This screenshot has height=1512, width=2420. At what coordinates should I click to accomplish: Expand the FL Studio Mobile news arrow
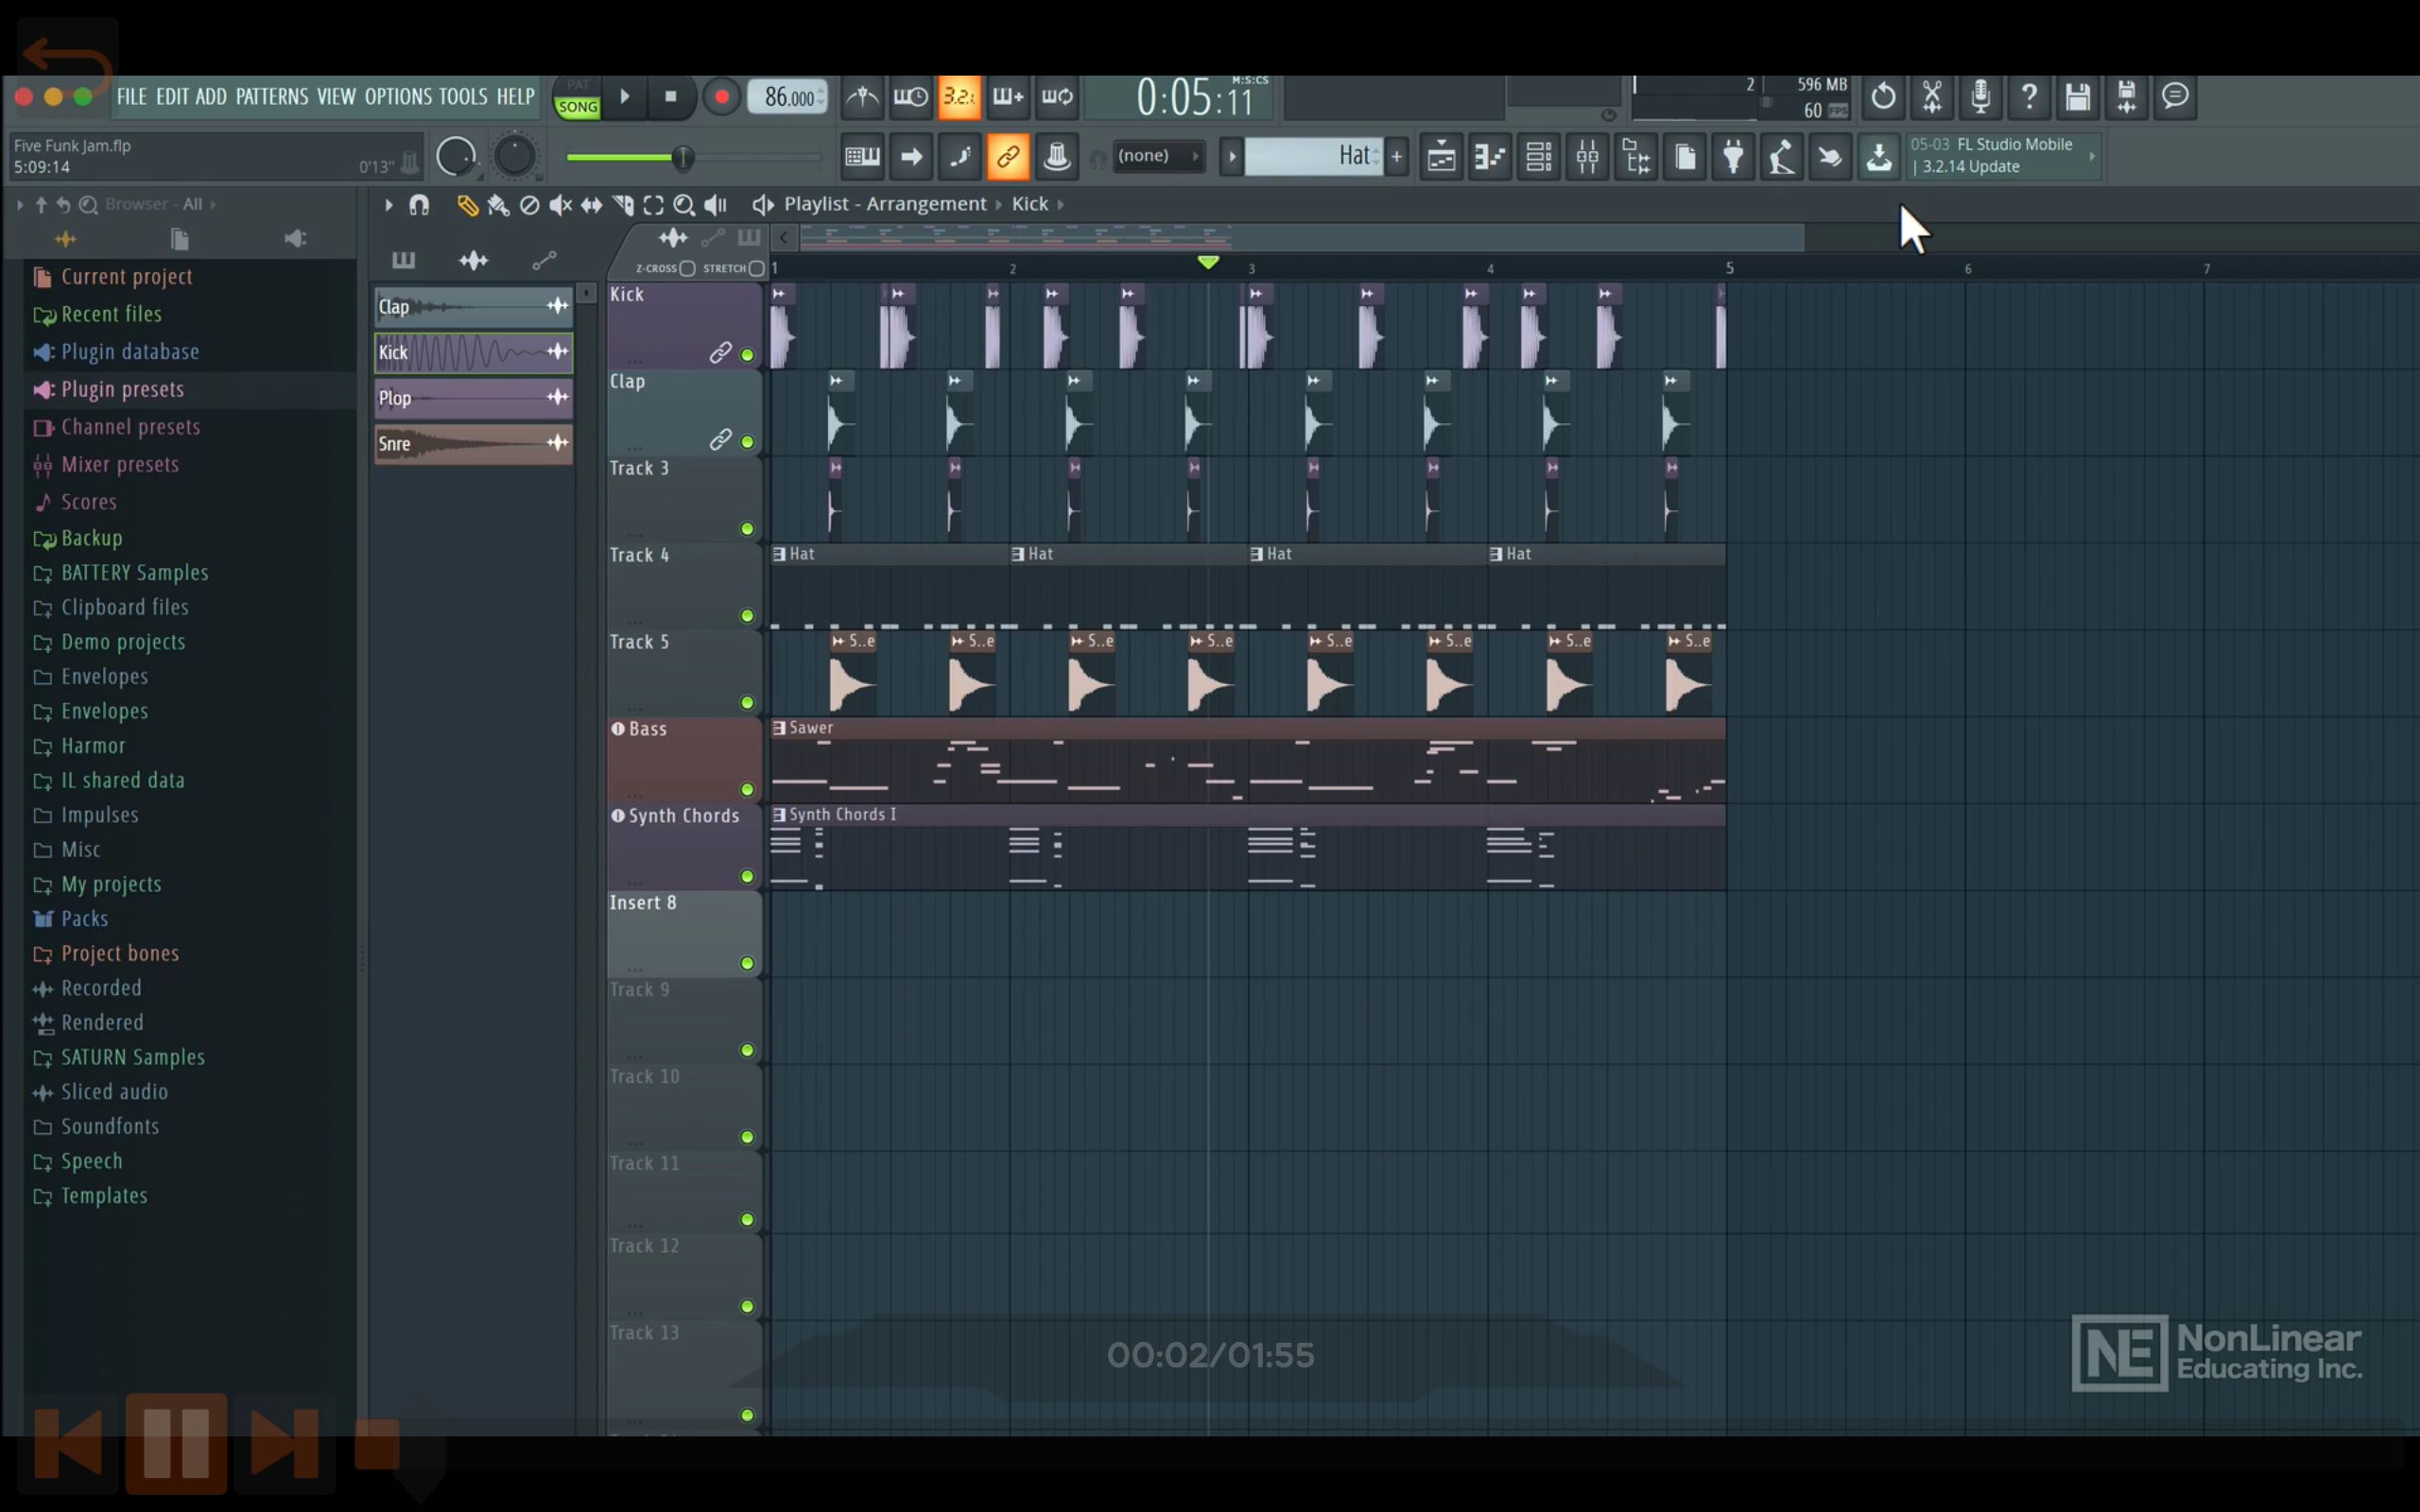coord(2091,156)
